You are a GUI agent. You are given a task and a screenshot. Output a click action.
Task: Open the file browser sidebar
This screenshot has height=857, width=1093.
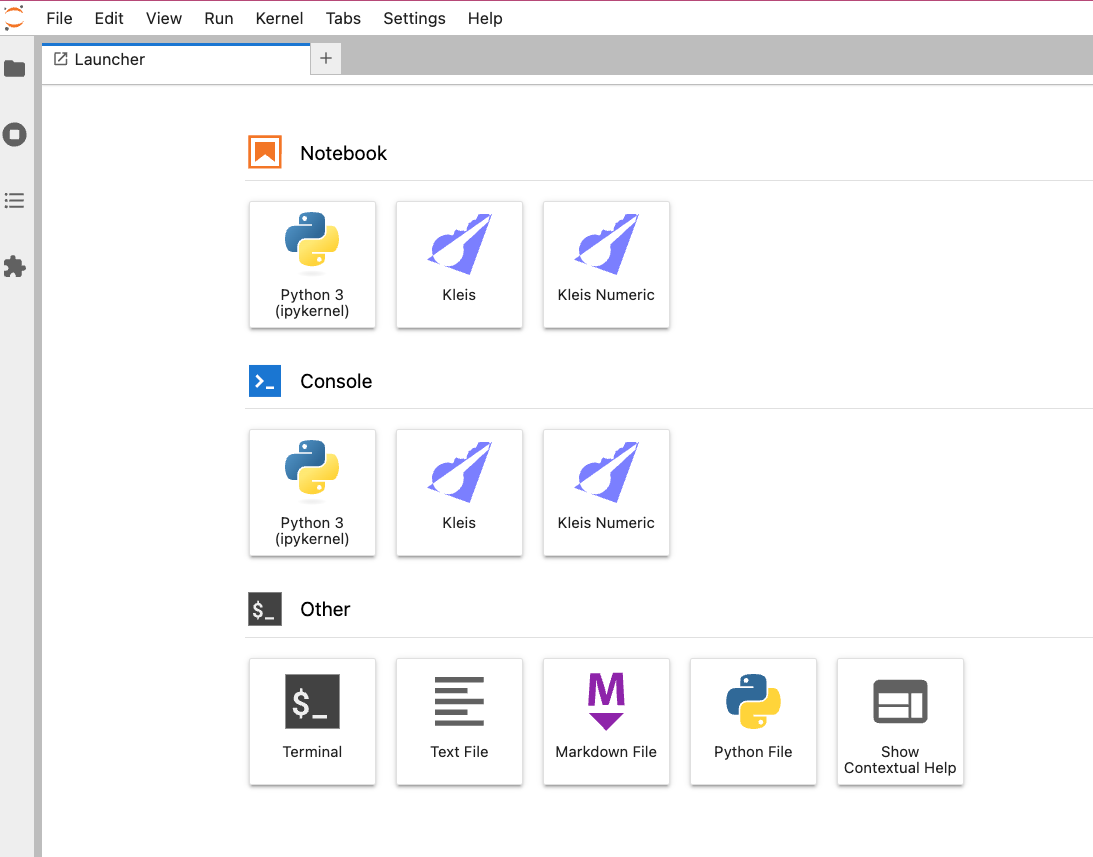point(14,68)
